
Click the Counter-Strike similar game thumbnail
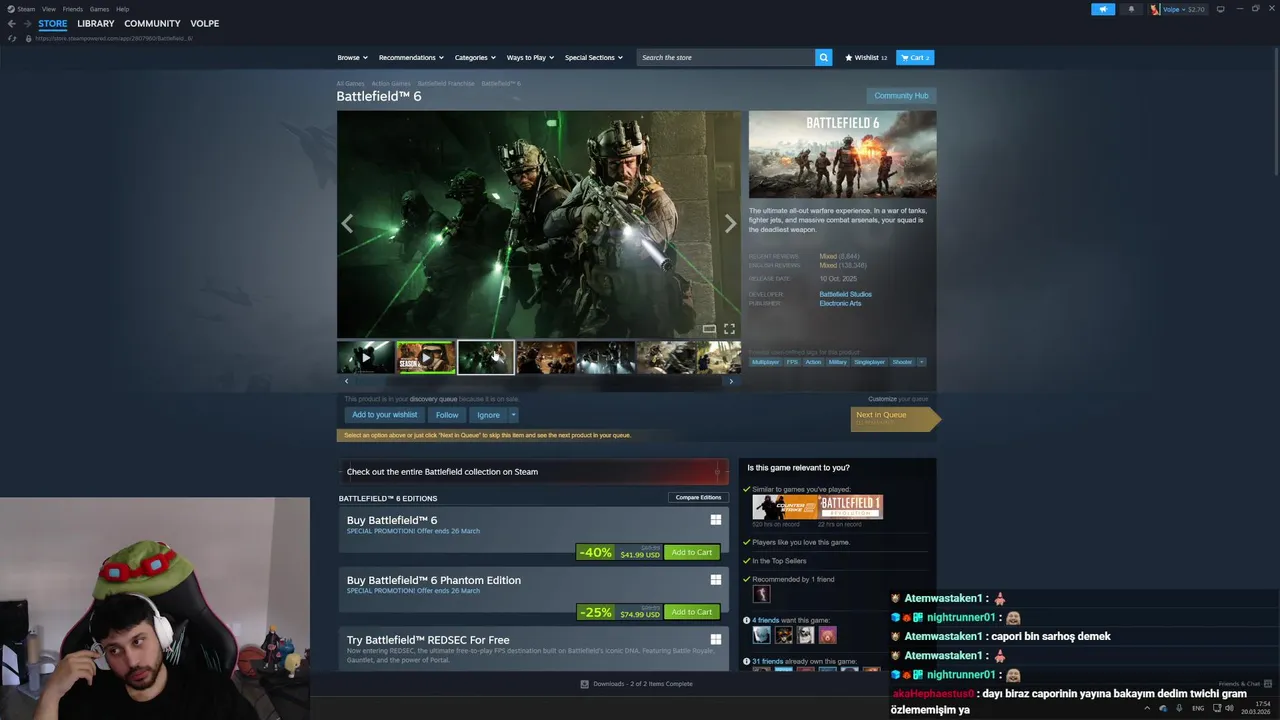[785, 507]
